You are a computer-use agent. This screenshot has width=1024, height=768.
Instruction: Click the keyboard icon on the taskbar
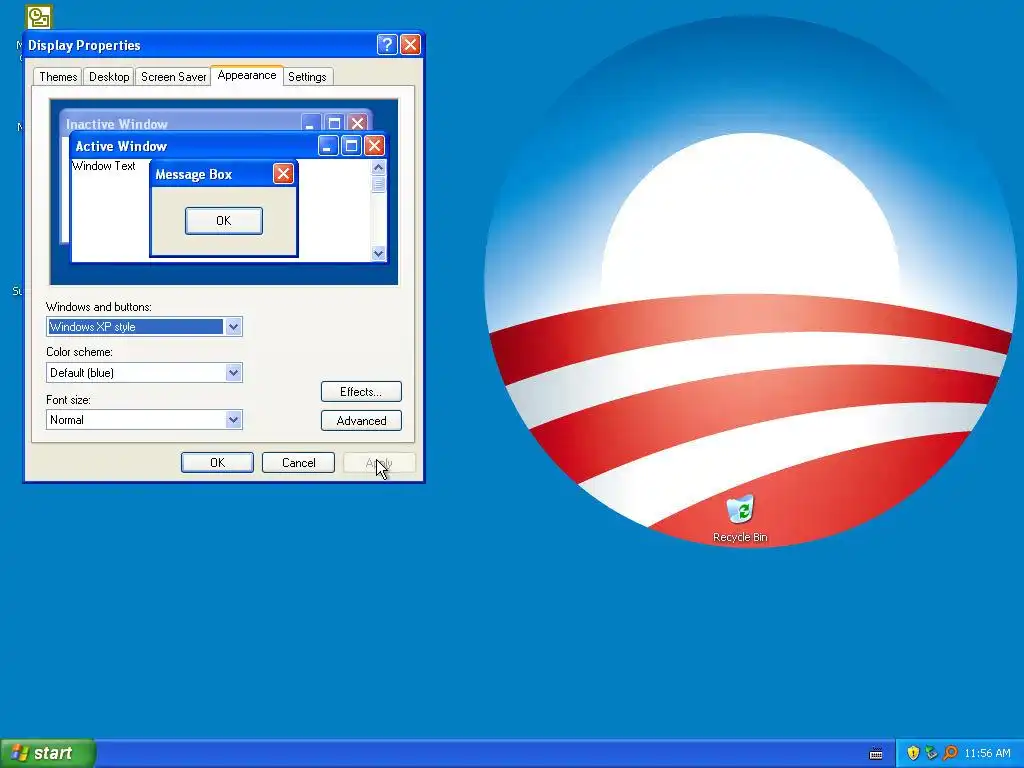click(876, 754)
